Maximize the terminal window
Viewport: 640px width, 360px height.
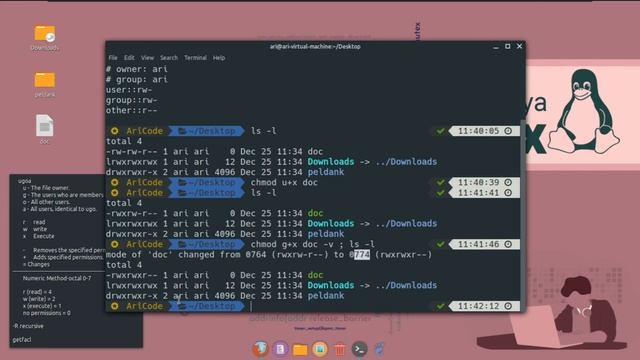click(507, 47)
